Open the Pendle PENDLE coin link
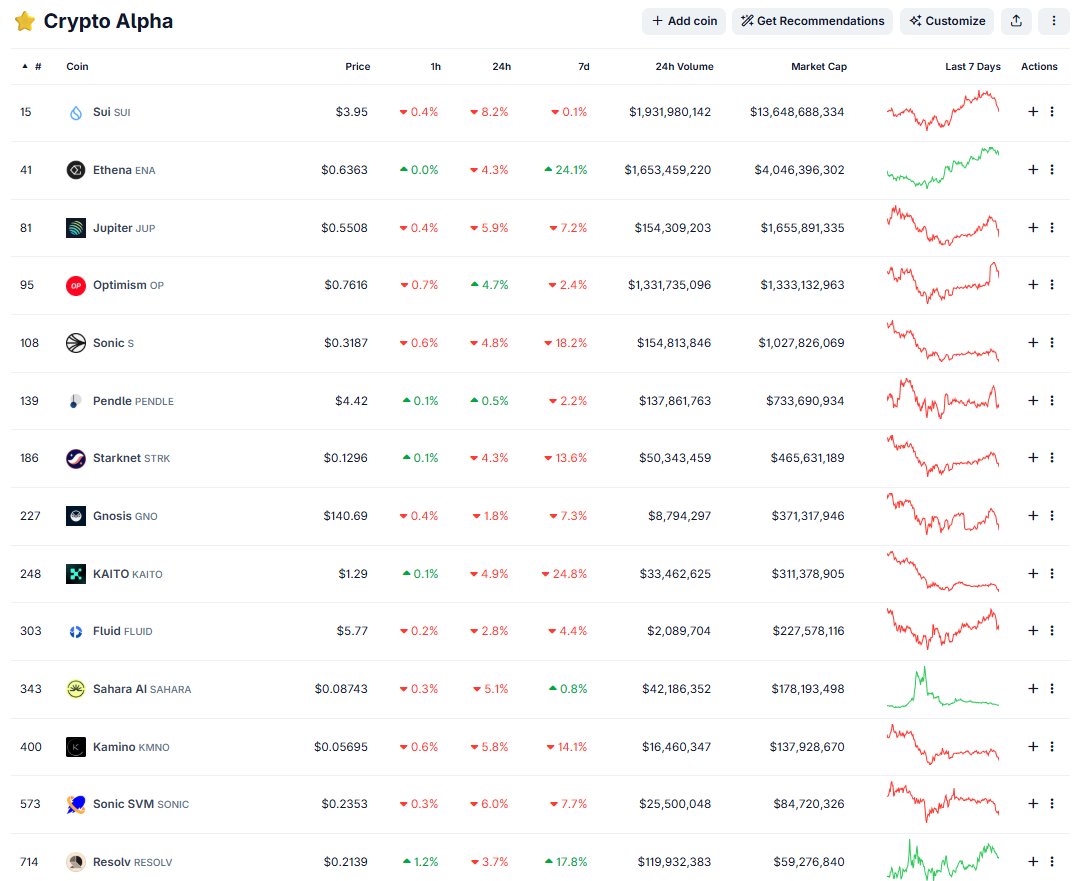This screenshot has height=881, width=1079. [133, 401]
